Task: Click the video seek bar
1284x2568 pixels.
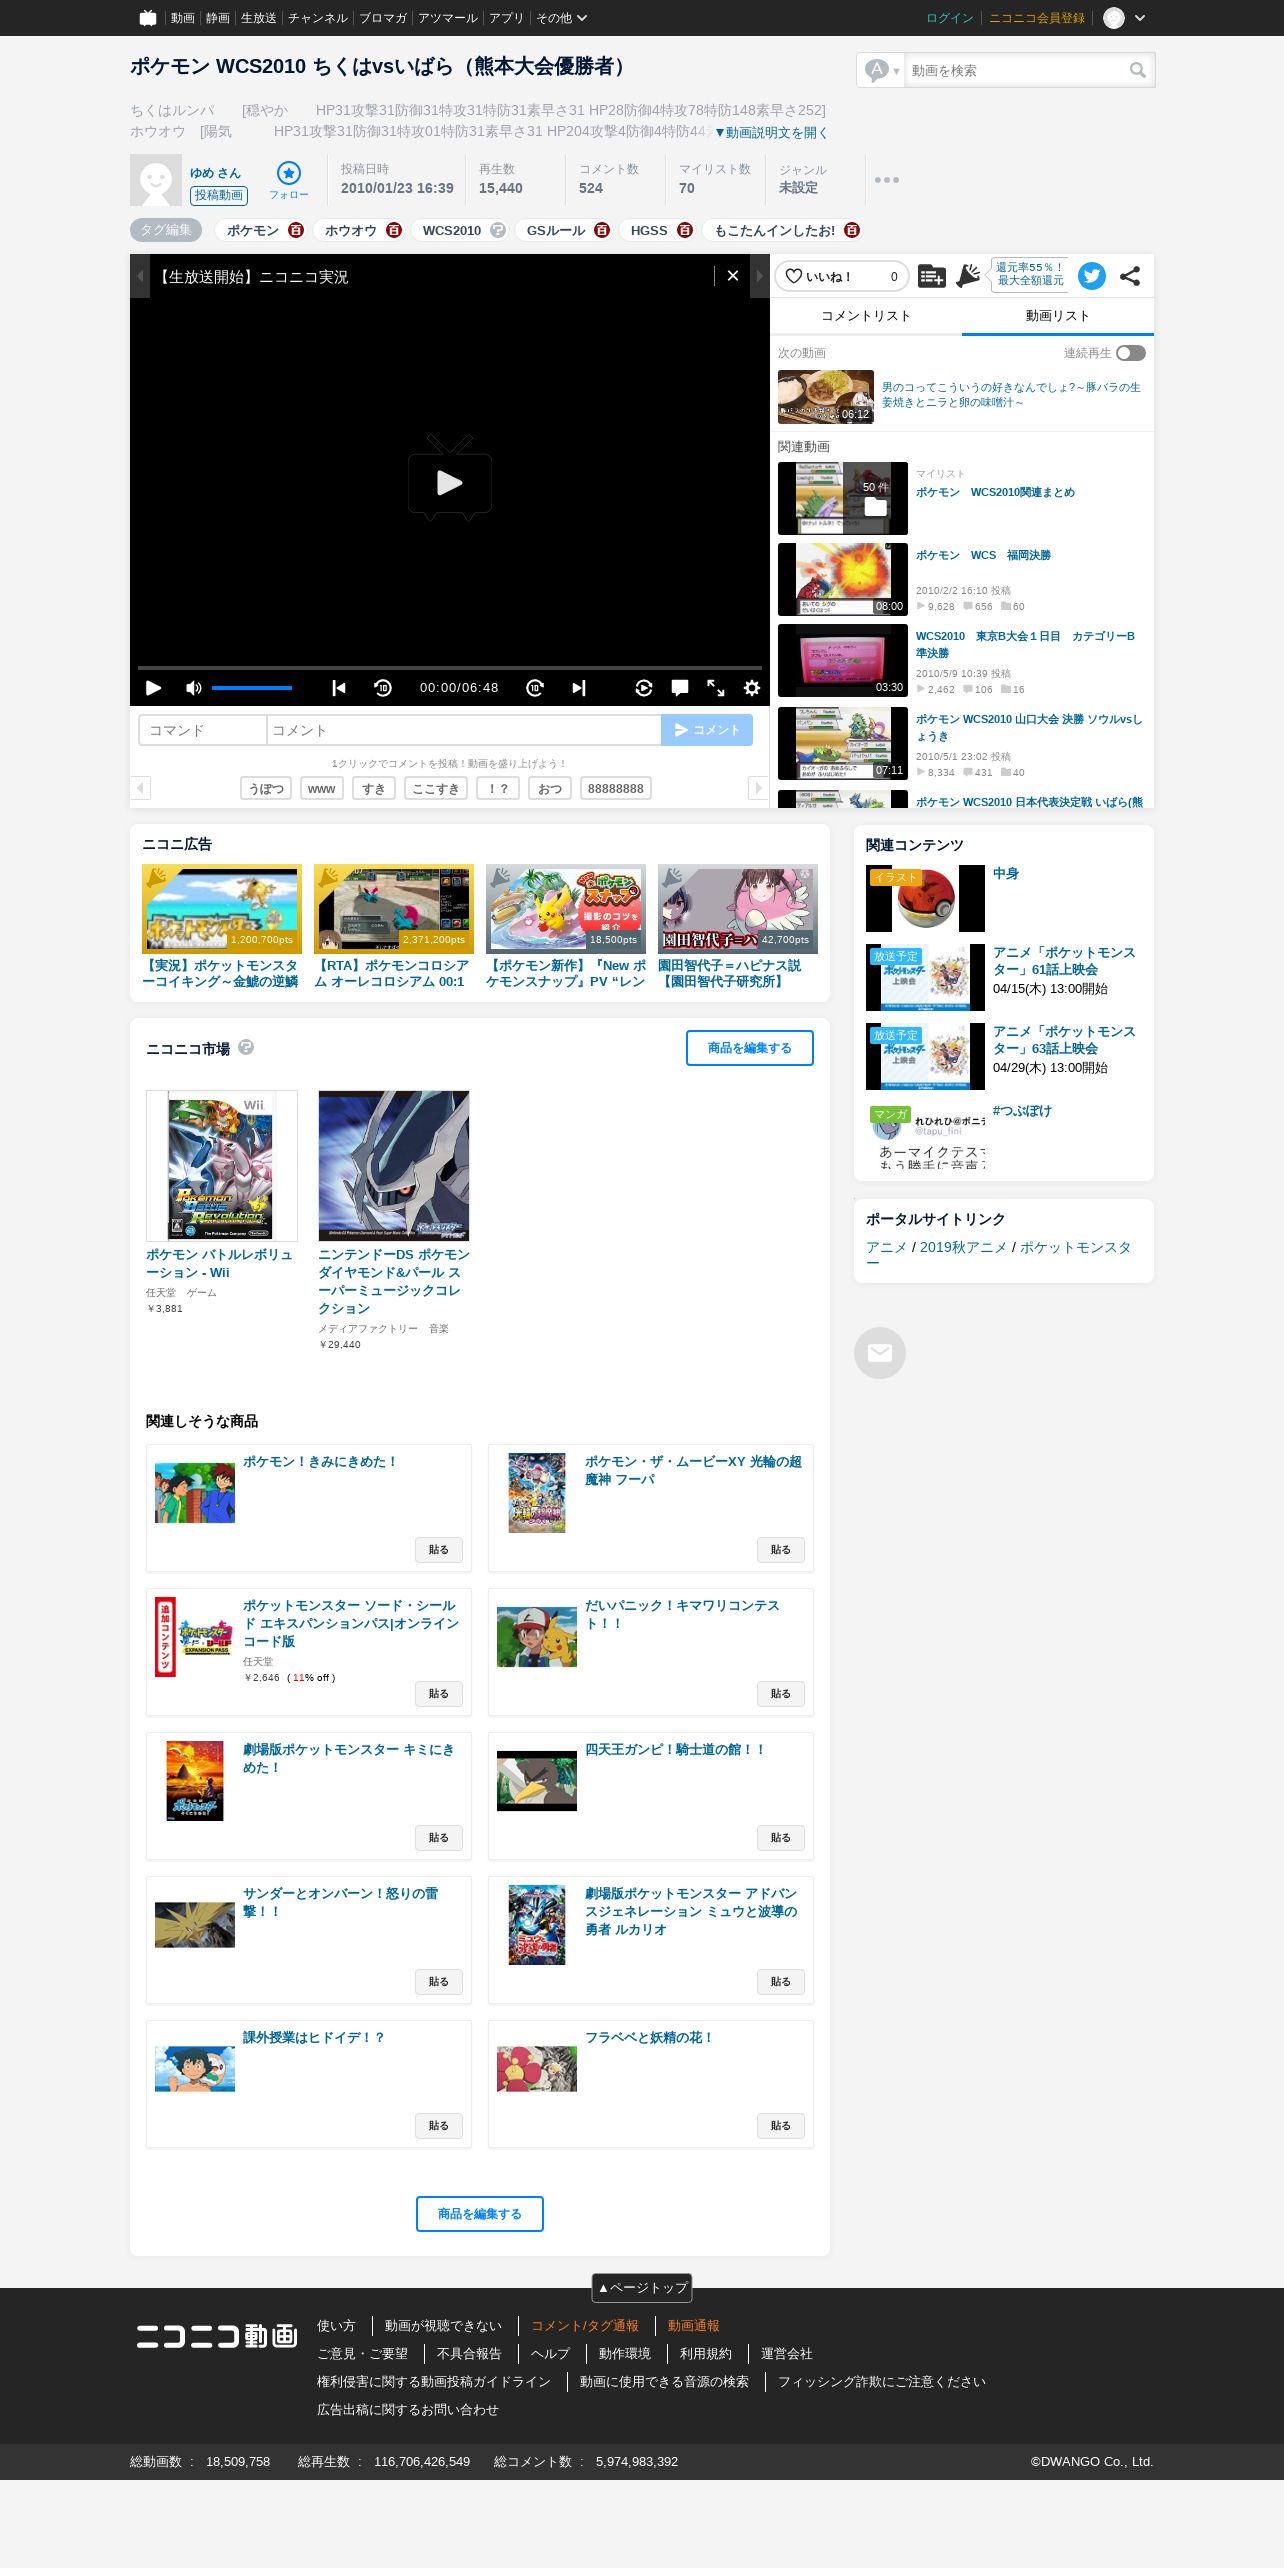Action: (450, 667)
